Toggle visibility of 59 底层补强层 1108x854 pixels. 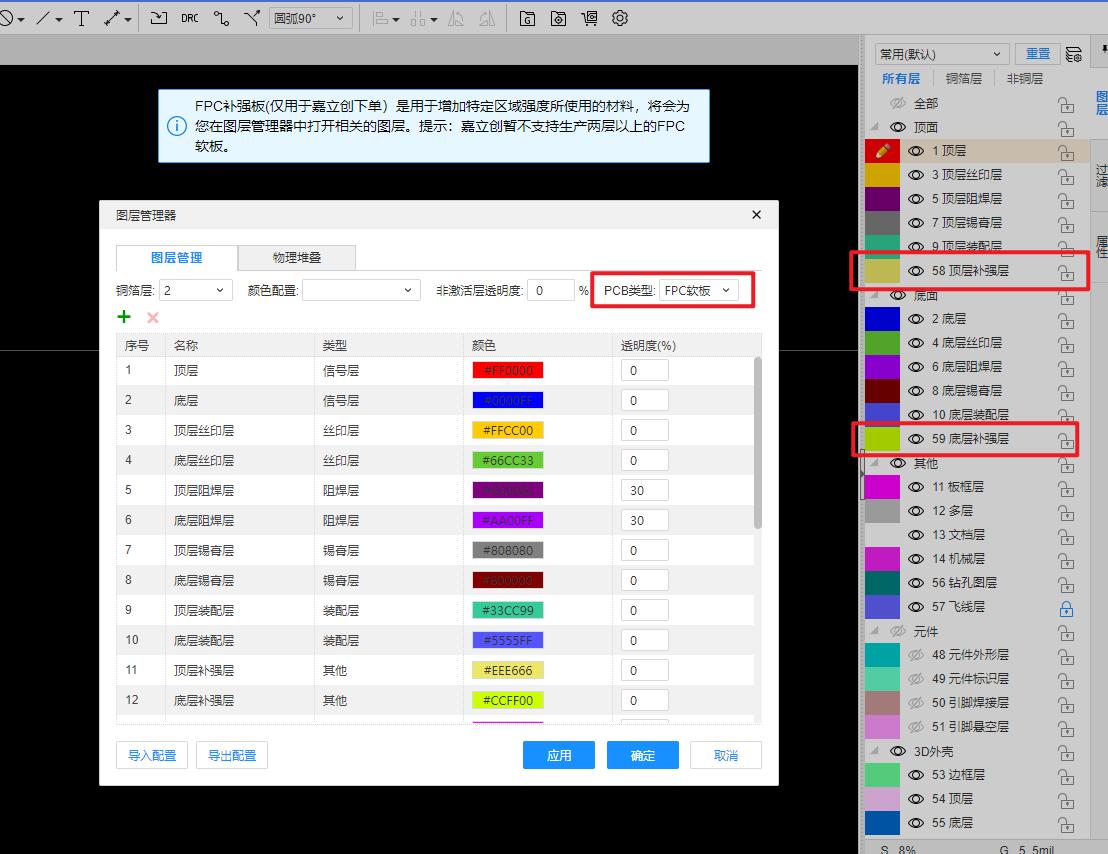coord(915,439)
